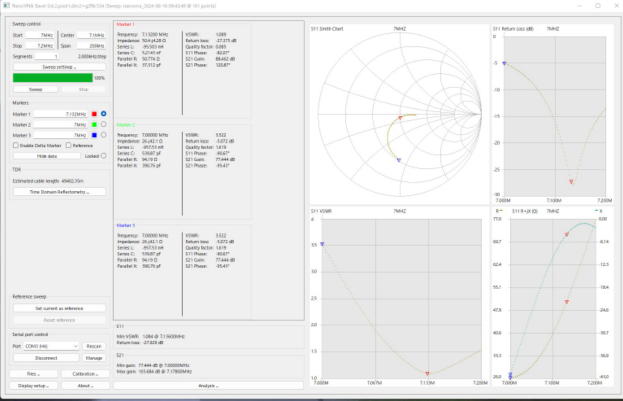
Task: Select the Marker 2 radio button
Action: 103,124
